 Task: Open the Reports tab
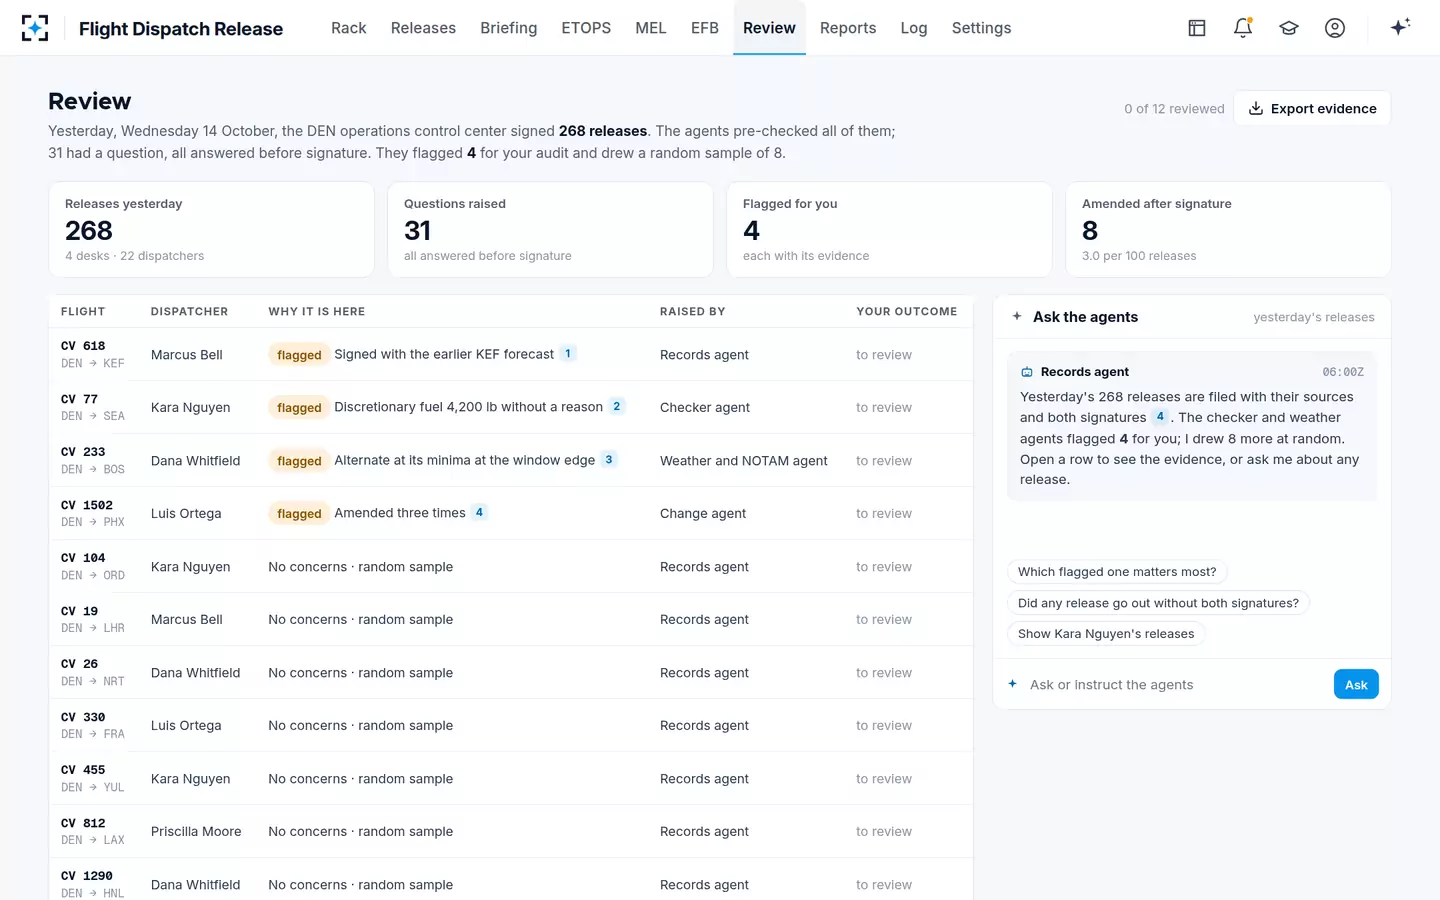(848, 28)
